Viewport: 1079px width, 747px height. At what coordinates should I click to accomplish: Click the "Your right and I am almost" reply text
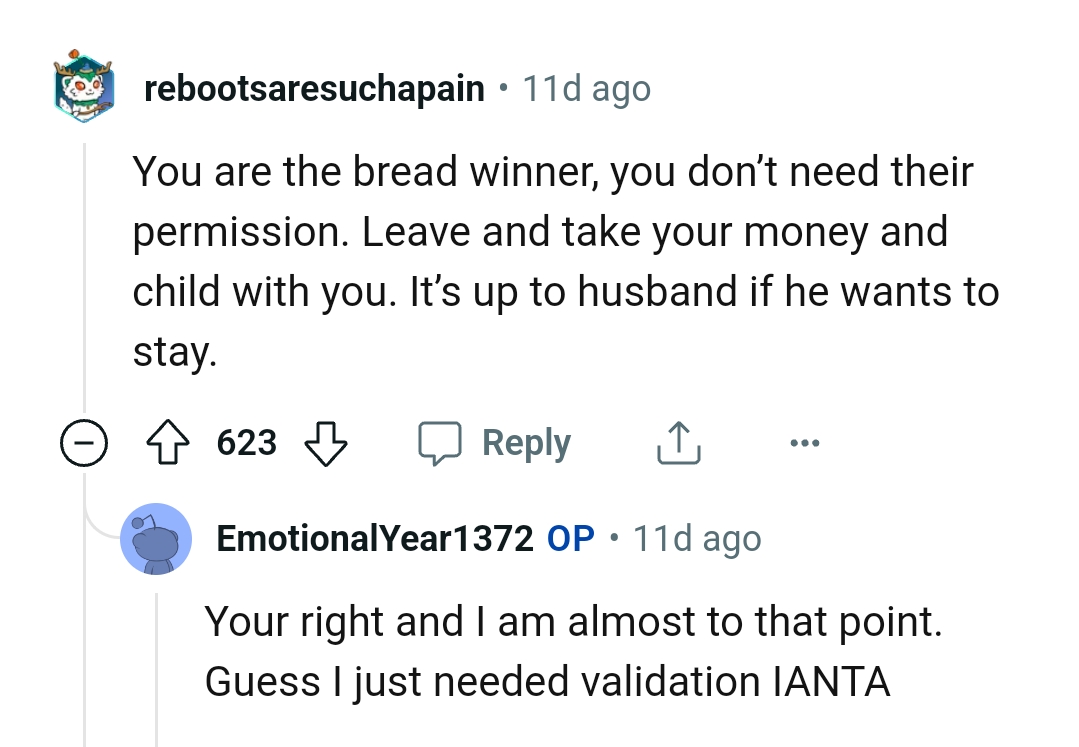(x=573, y=621)
